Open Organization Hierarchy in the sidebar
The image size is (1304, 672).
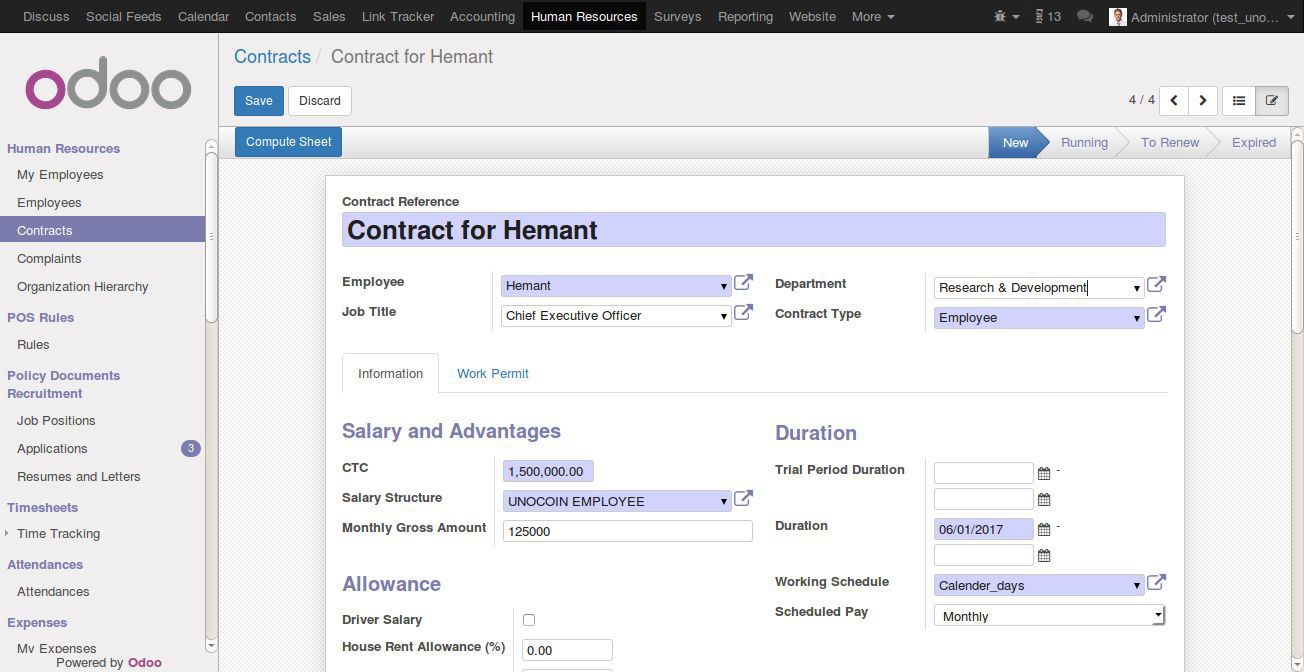(82, 287)
